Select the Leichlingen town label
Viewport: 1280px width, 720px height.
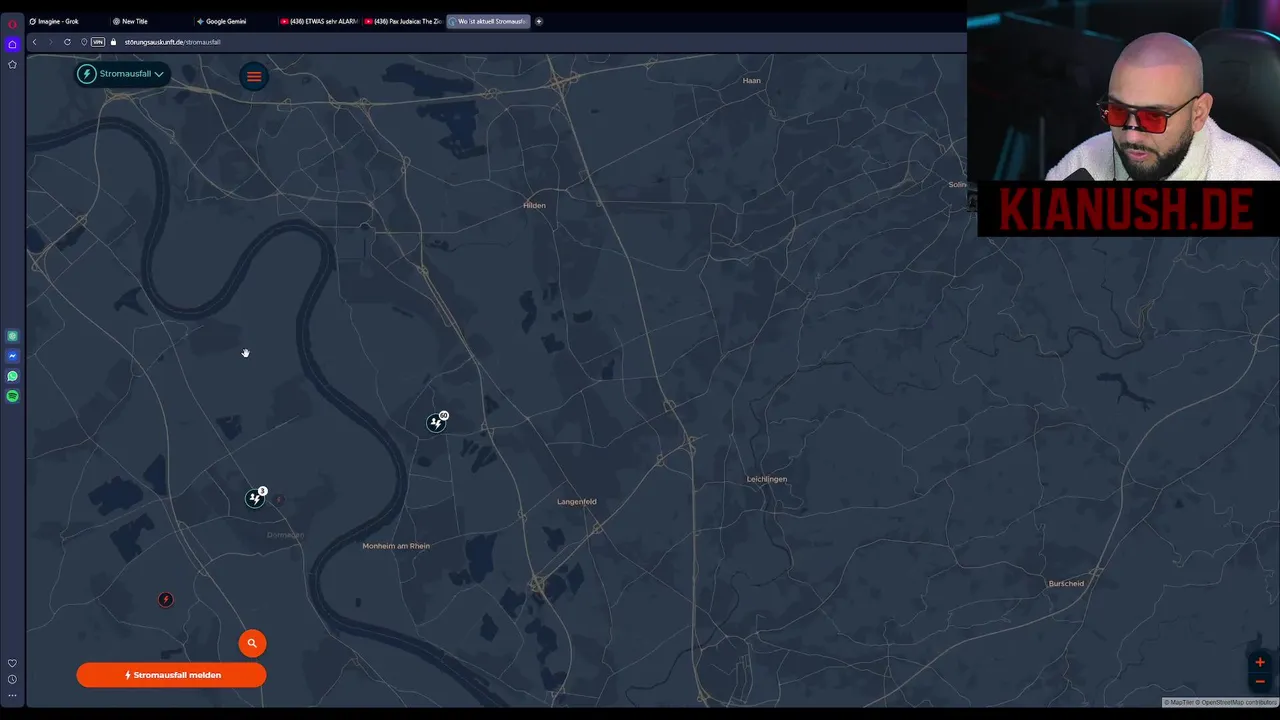767,479
